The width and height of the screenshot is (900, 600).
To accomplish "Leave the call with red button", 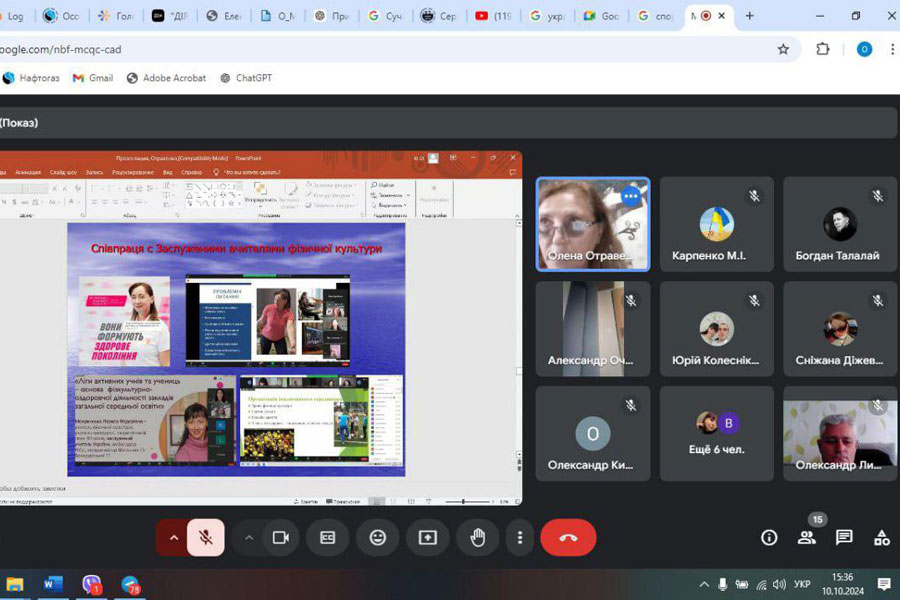I will click(568, 538).
